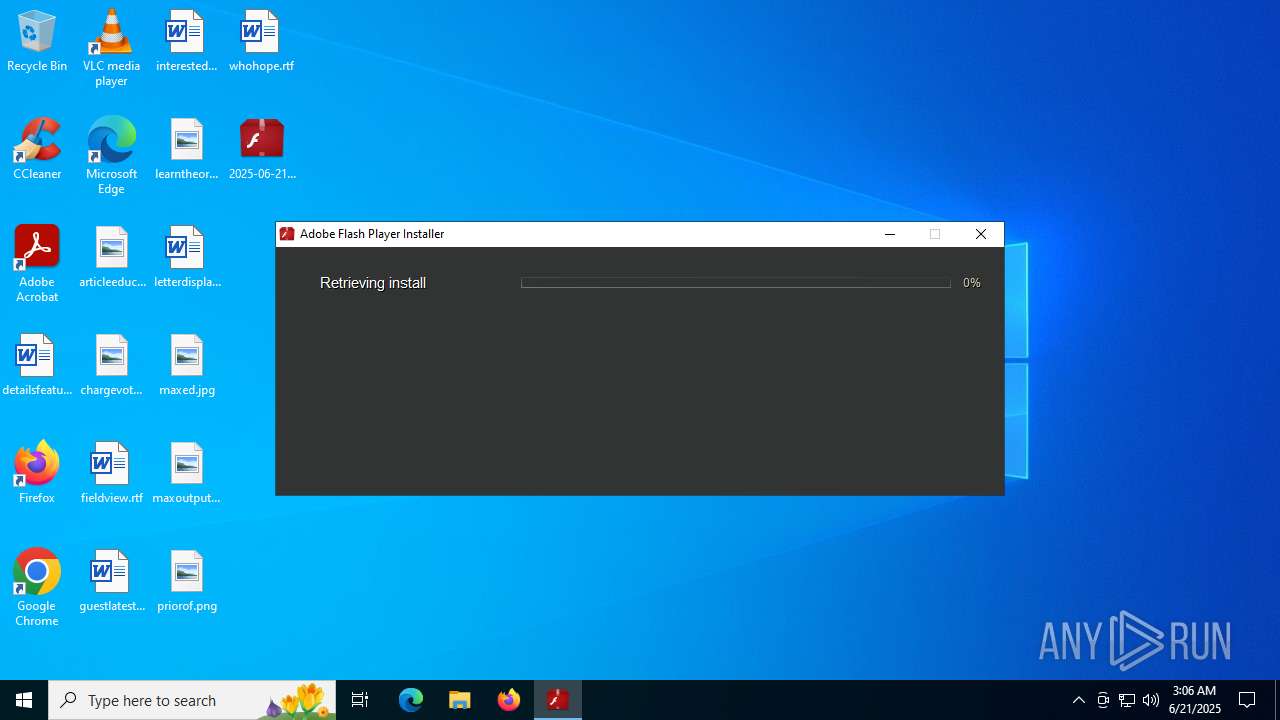Open clock showing 3:06 AM
The image size is (1280, 720).
pyautogui.click(x=1194, y=700)
